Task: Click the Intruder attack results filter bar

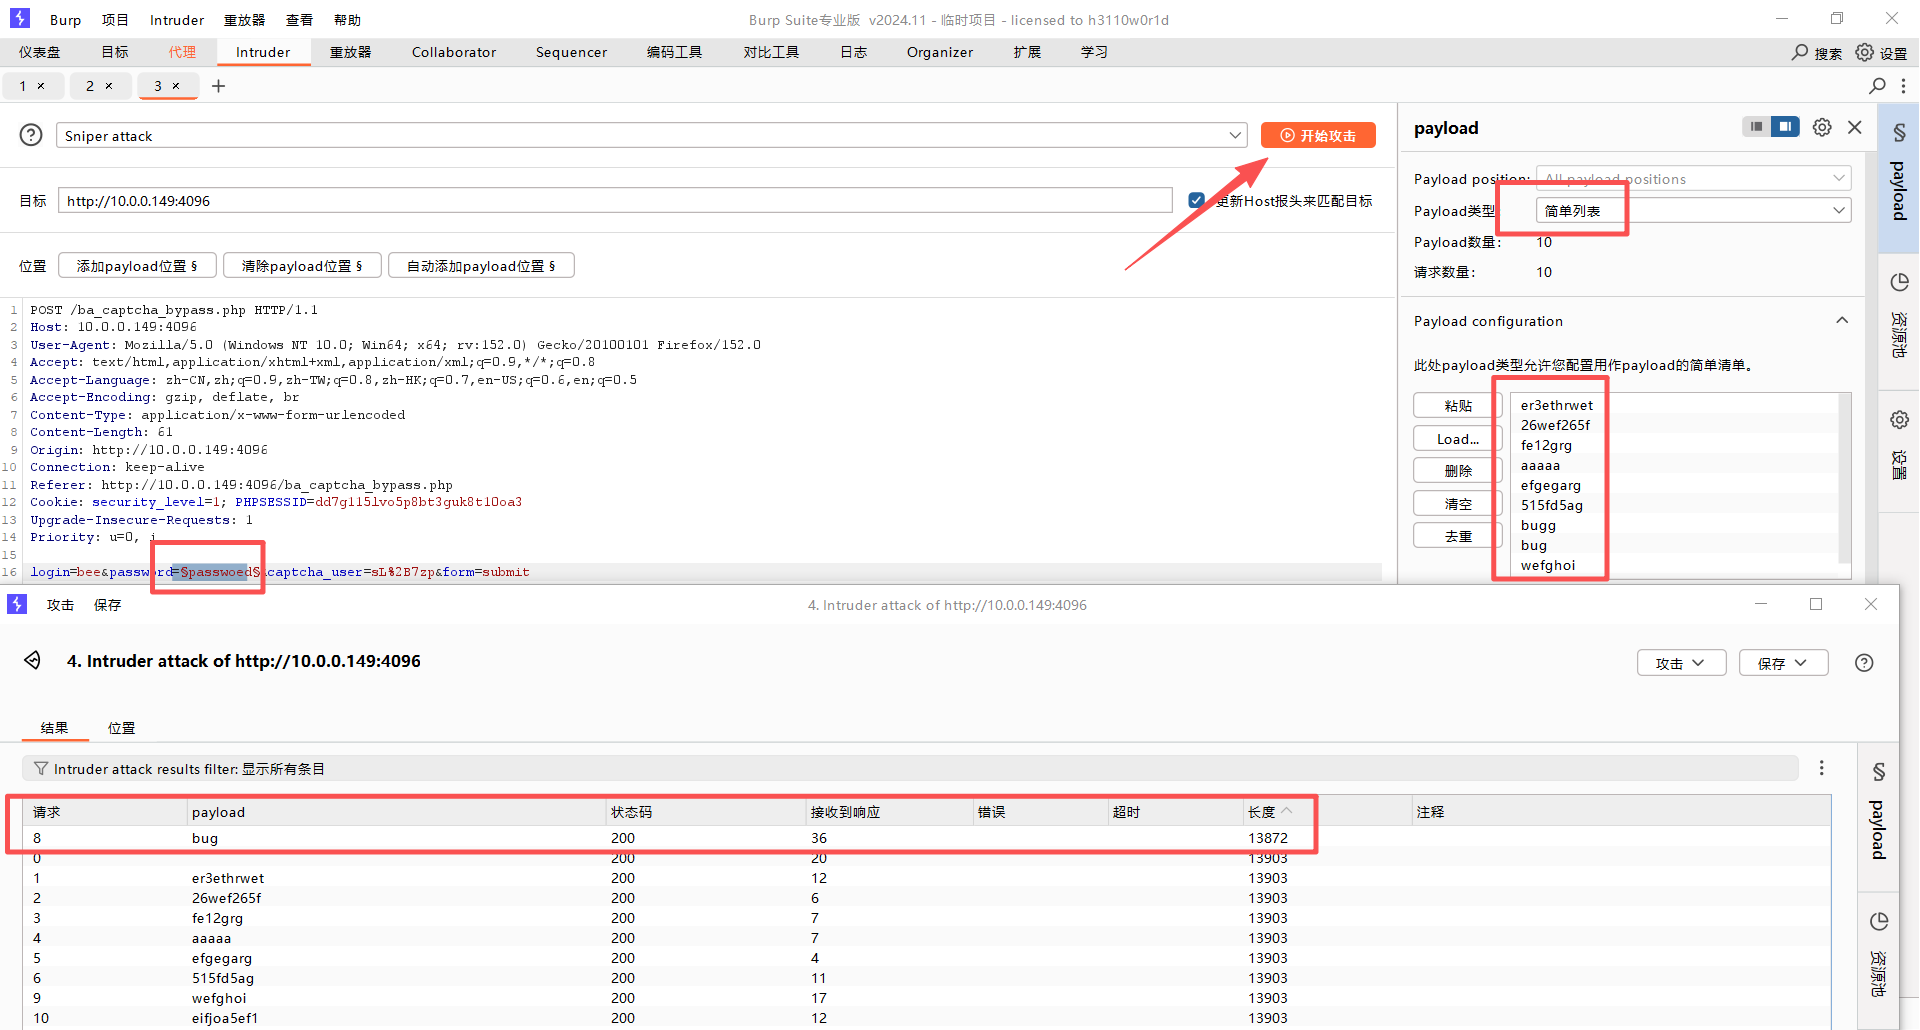Action: [x=910, y=768]
